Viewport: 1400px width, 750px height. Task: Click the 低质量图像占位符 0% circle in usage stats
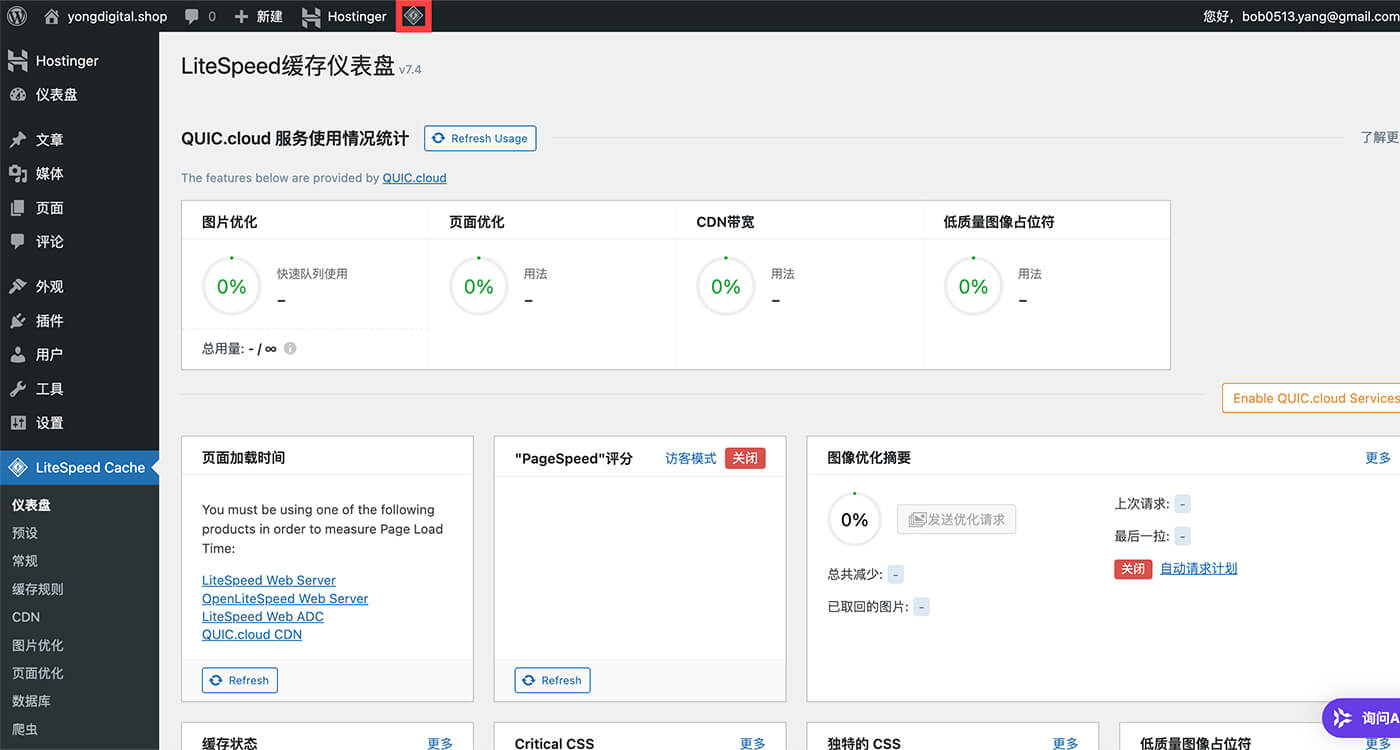(x=973, y=286)
